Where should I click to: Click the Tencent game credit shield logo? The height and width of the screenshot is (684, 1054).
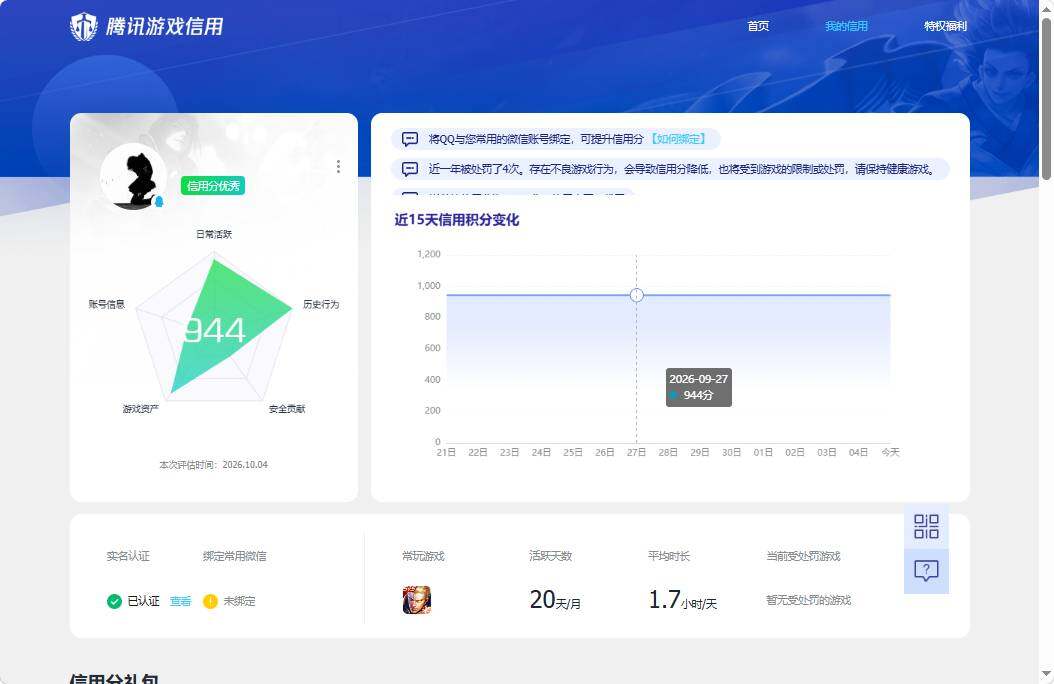[84, 27]
